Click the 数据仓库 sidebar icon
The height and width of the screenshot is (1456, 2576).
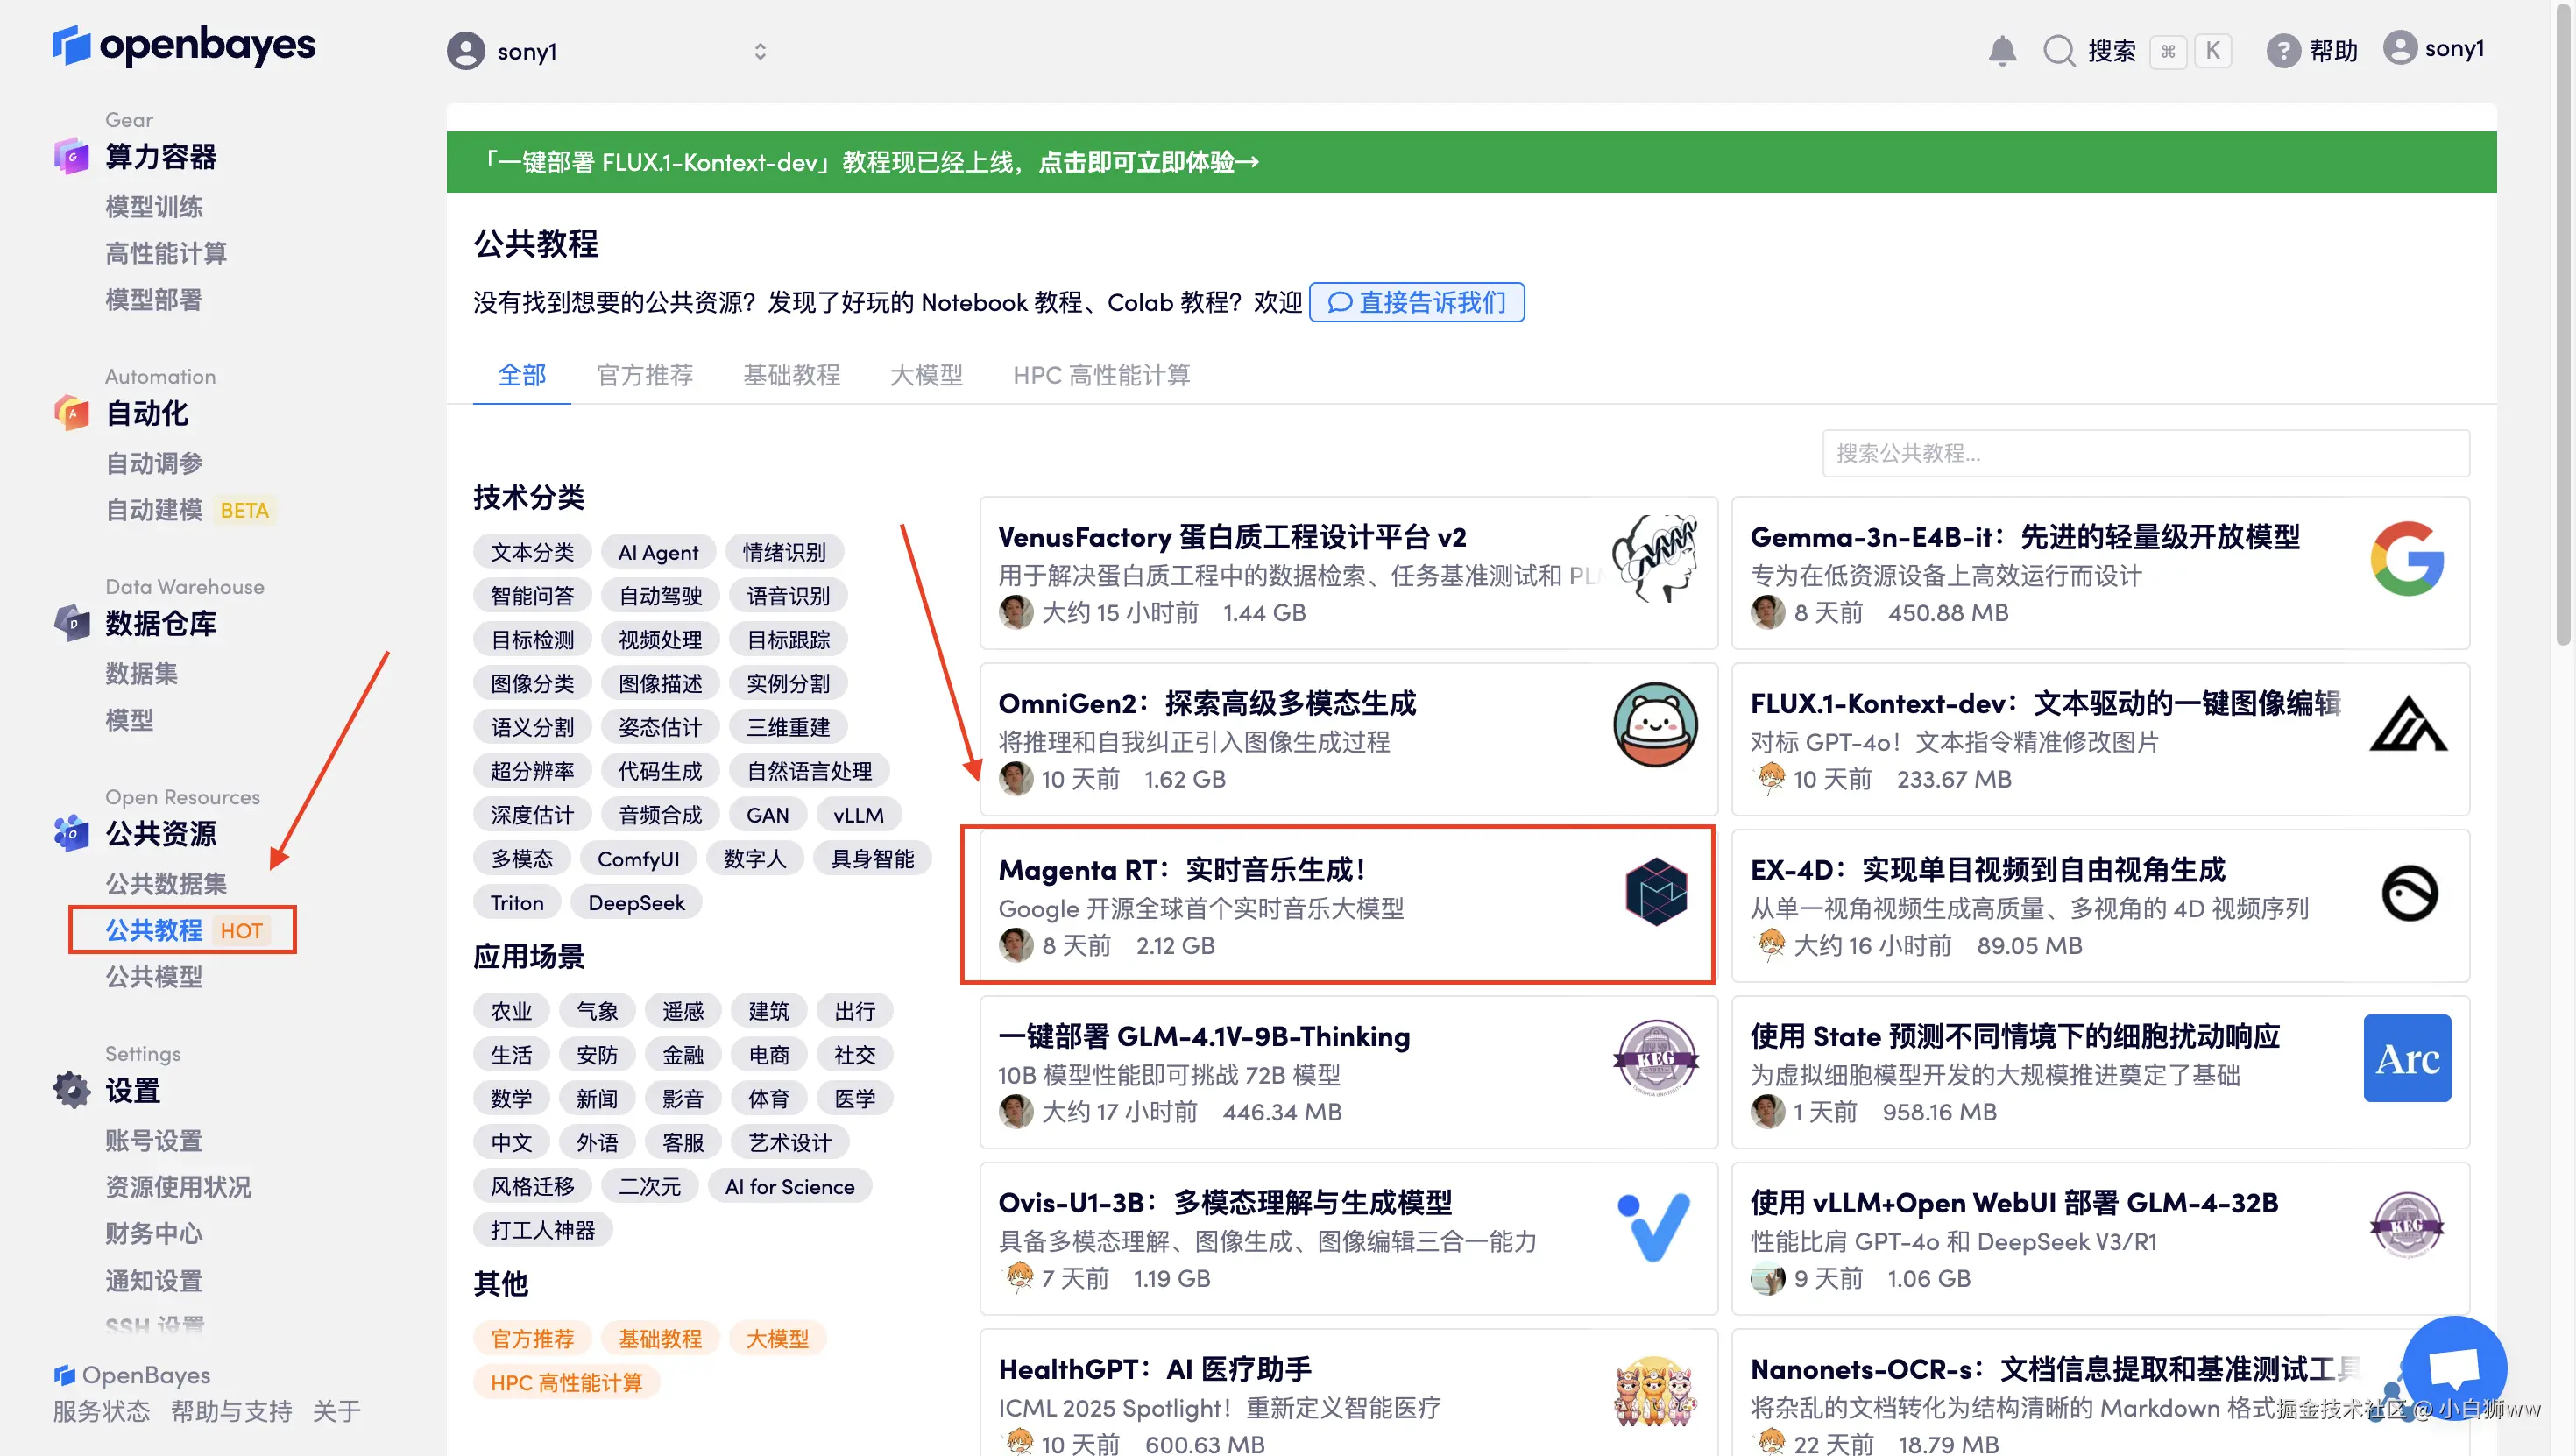coord(72,623)
